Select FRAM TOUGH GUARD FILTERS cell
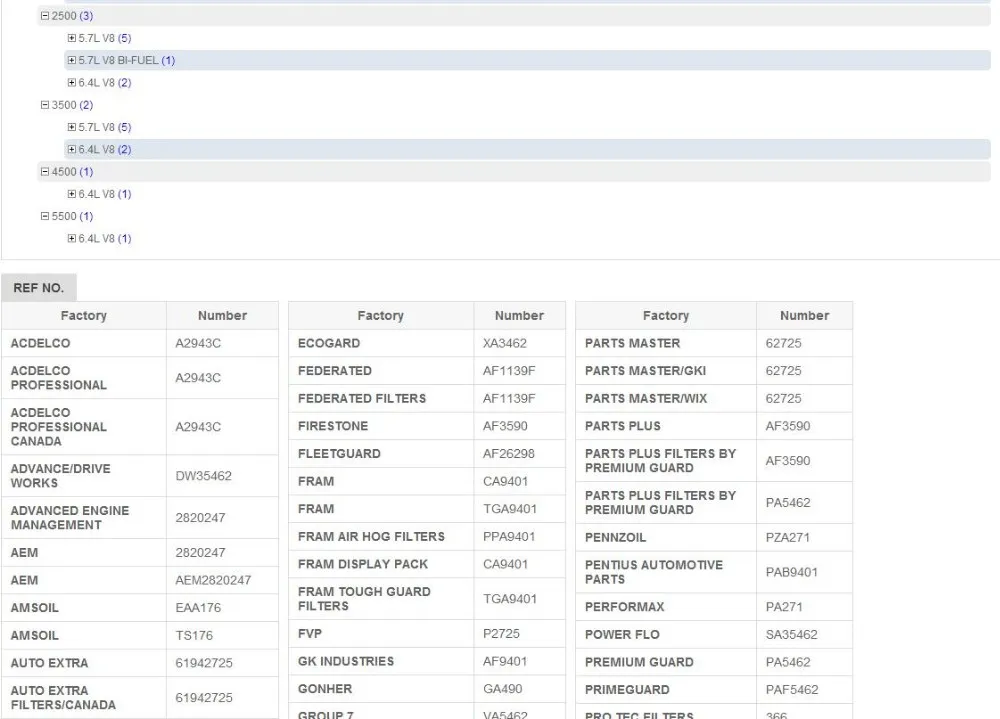The height and width of the screenshot is (719, 1000). pos(381,599)
